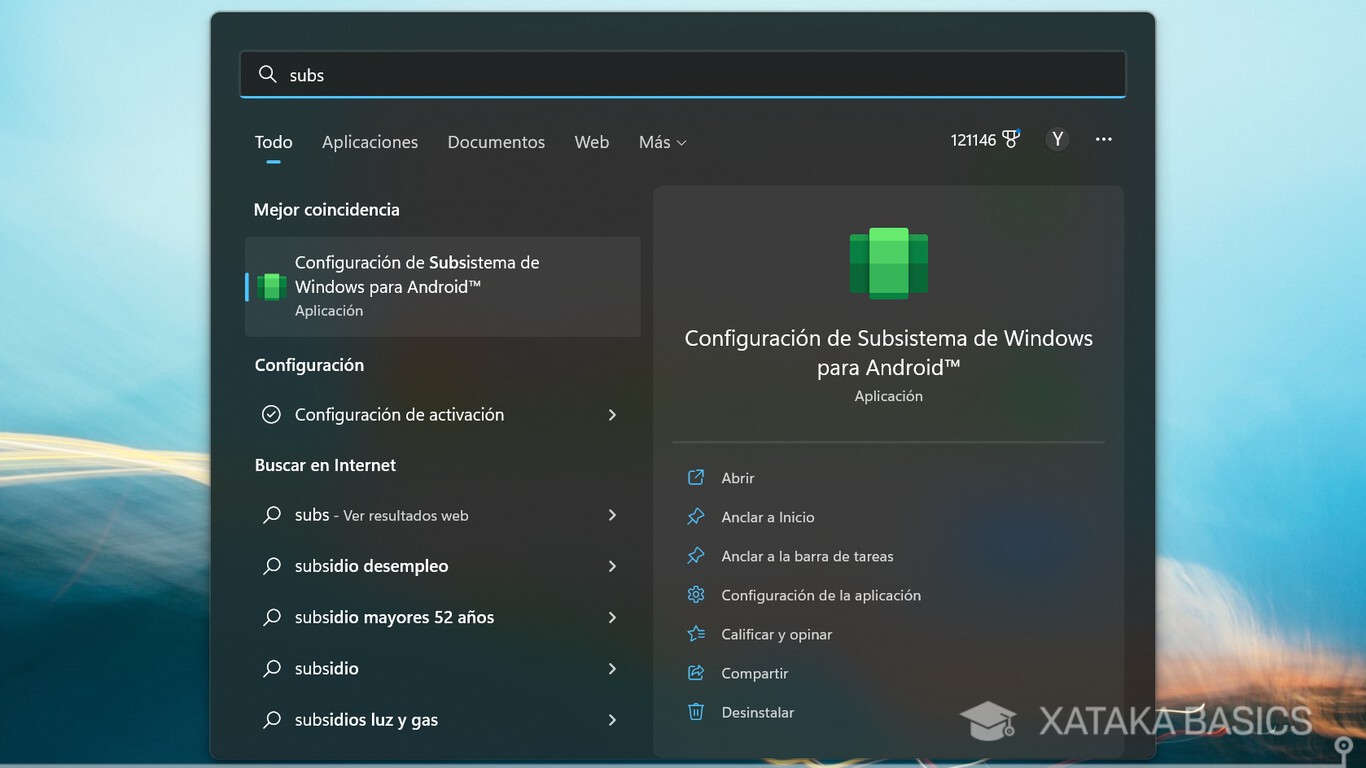Expand the subsidio desempleo suggestion arrow
The width and height of the screenshot is (1366, 768).
point(612,566)
